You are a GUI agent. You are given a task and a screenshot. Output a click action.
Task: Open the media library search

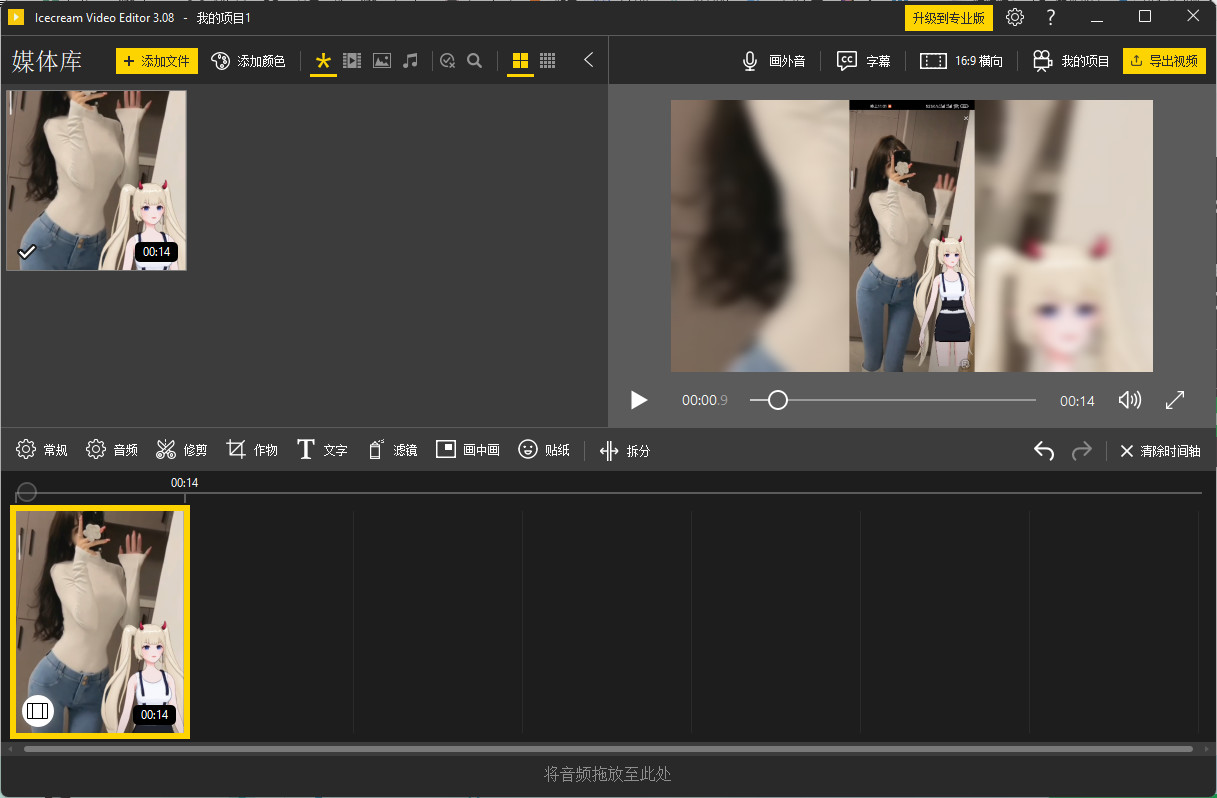475,61
